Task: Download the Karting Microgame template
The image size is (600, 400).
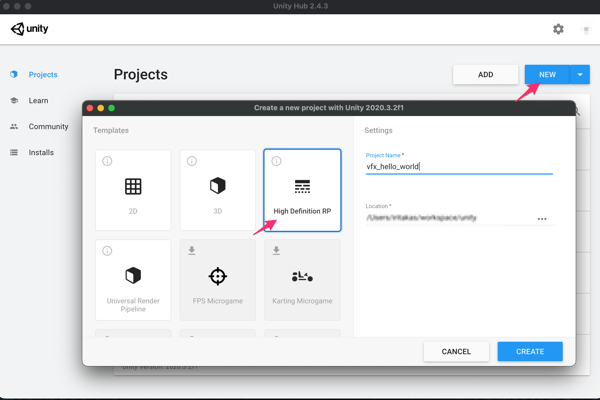Action: coord(276,251)
